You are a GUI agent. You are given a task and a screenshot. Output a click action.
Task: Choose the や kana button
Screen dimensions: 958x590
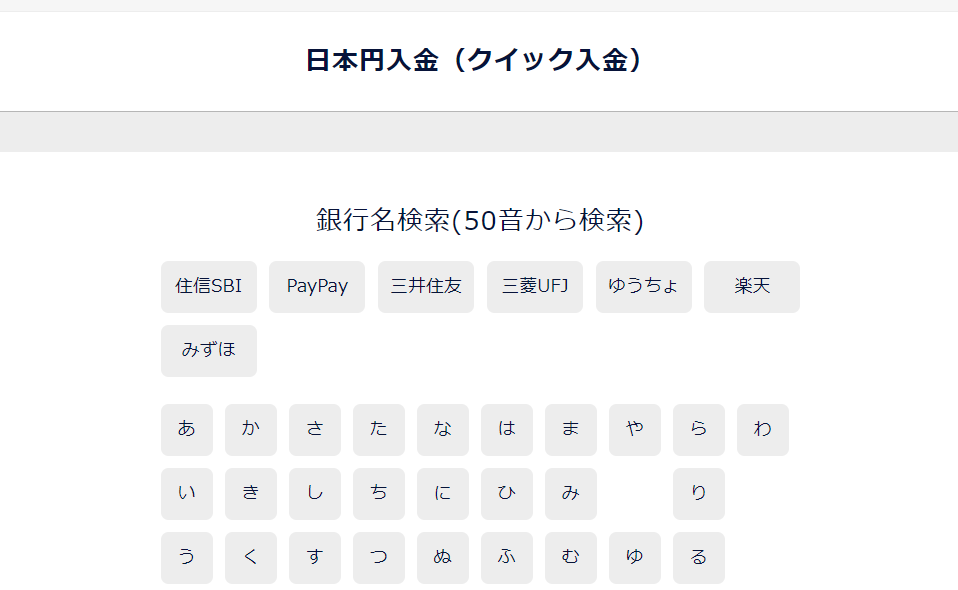pos(635,430)
